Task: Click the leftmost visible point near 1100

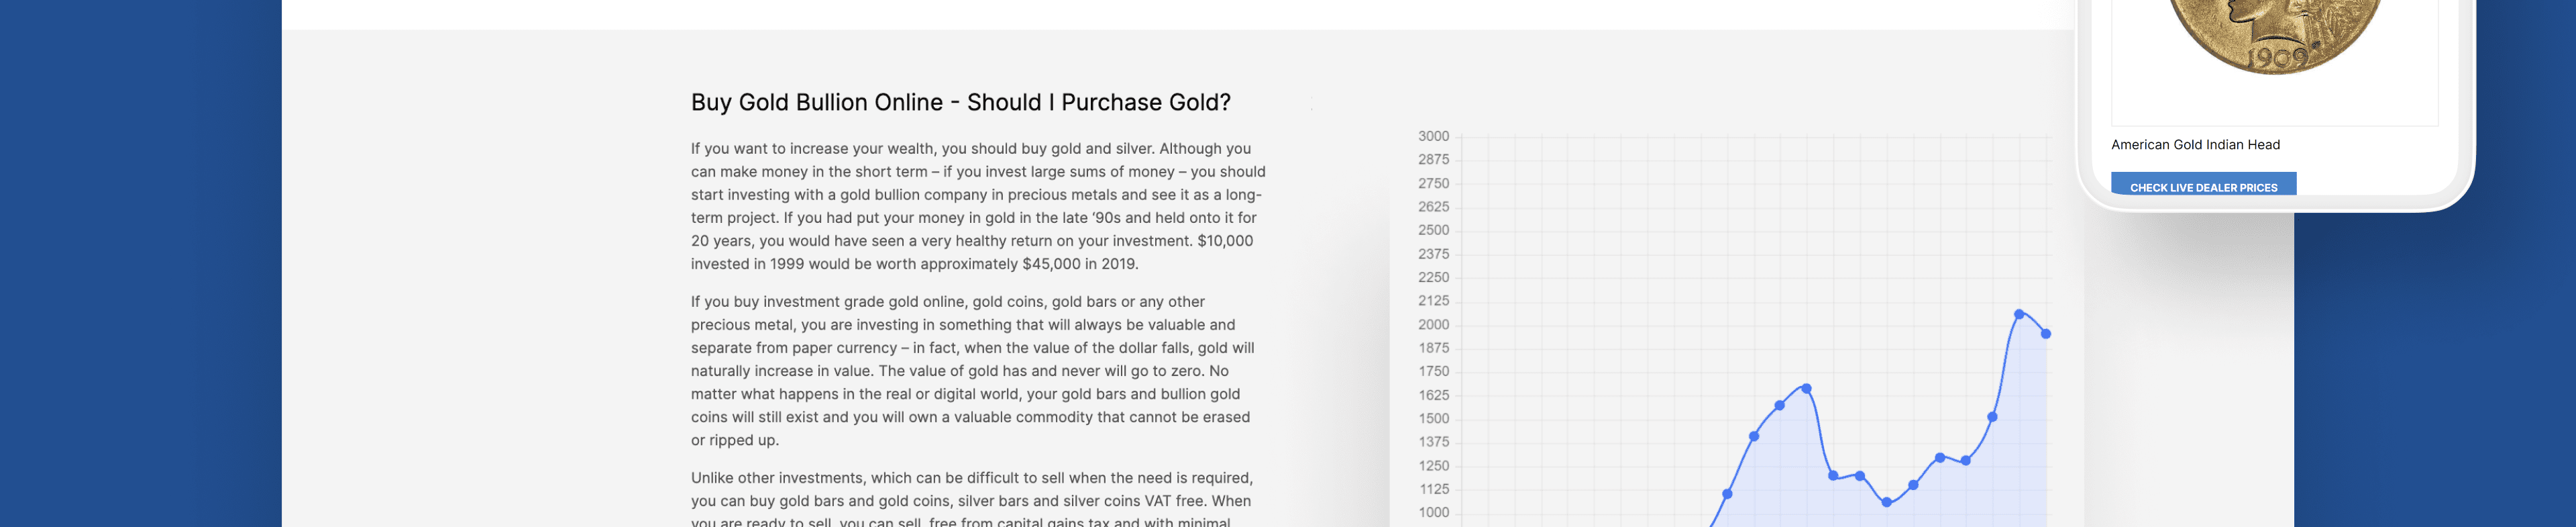Action: [x=1727, y=494]
